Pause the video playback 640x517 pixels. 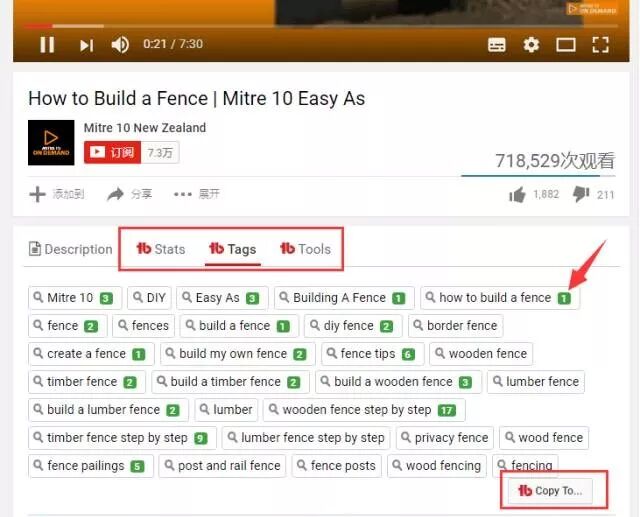coord(47,44)
